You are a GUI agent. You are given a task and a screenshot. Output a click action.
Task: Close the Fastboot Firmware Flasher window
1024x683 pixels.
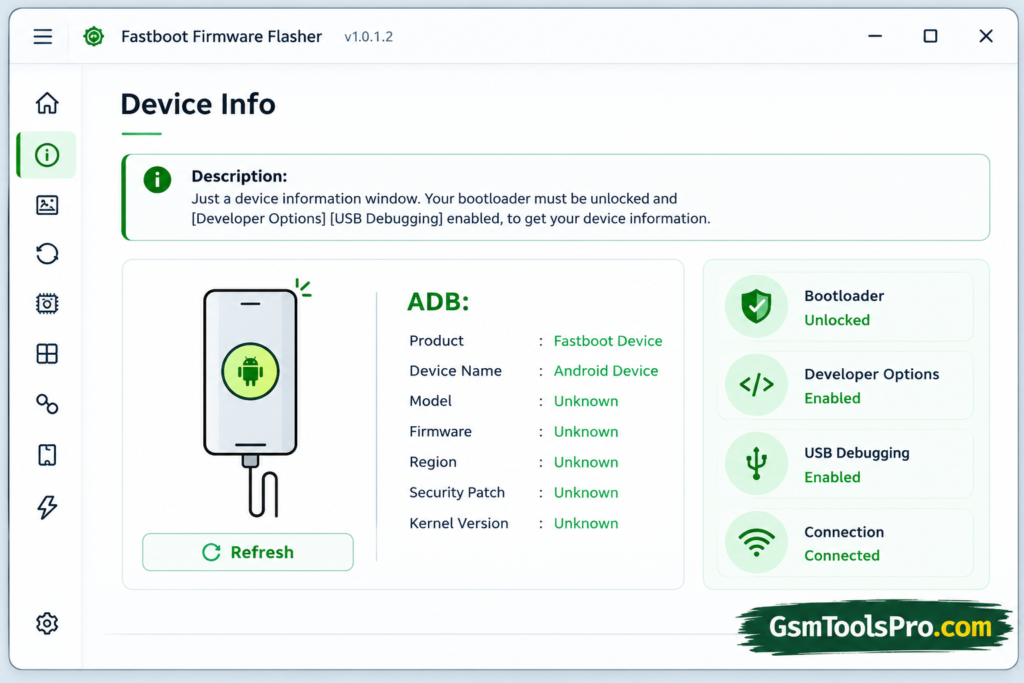pos(986,37)
